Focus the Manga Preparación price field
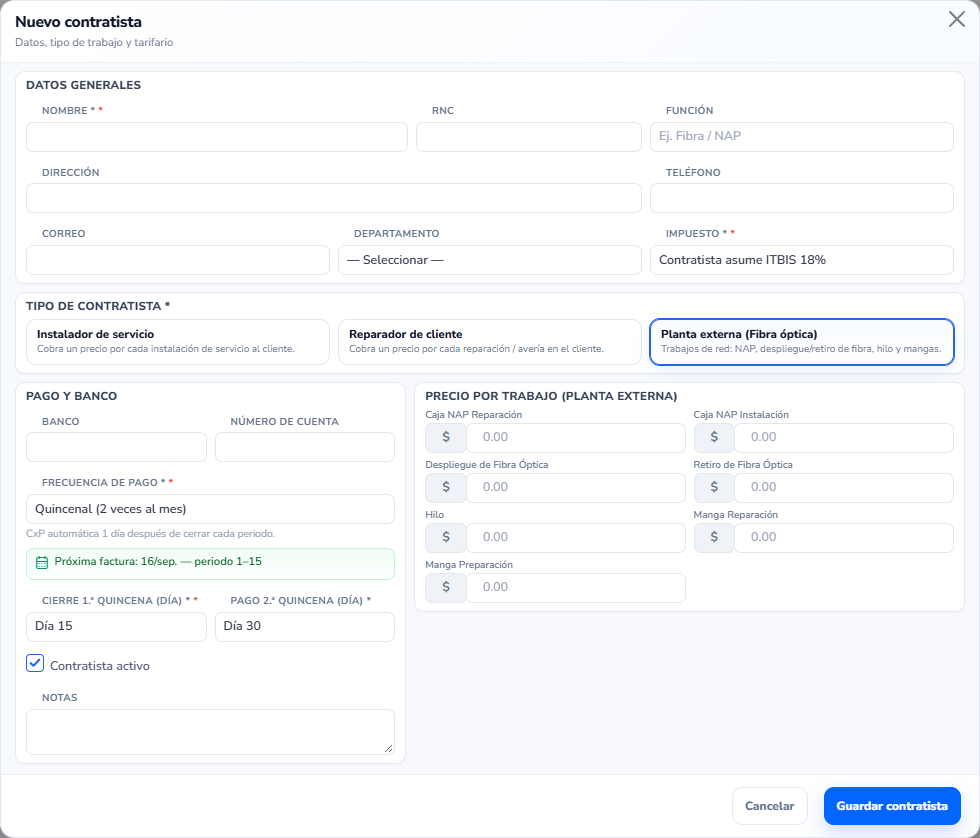 pyautogui.click(x=576, y=587)
